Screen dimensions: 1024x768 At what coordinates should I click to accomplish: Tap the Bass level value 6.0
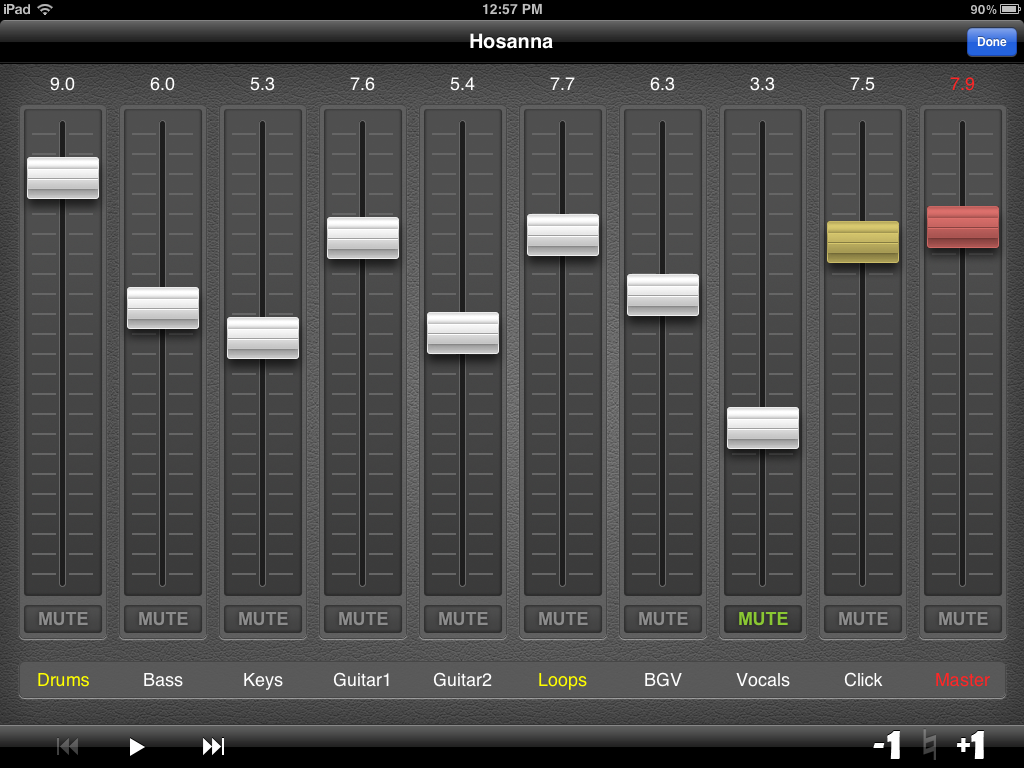point(162,84)
